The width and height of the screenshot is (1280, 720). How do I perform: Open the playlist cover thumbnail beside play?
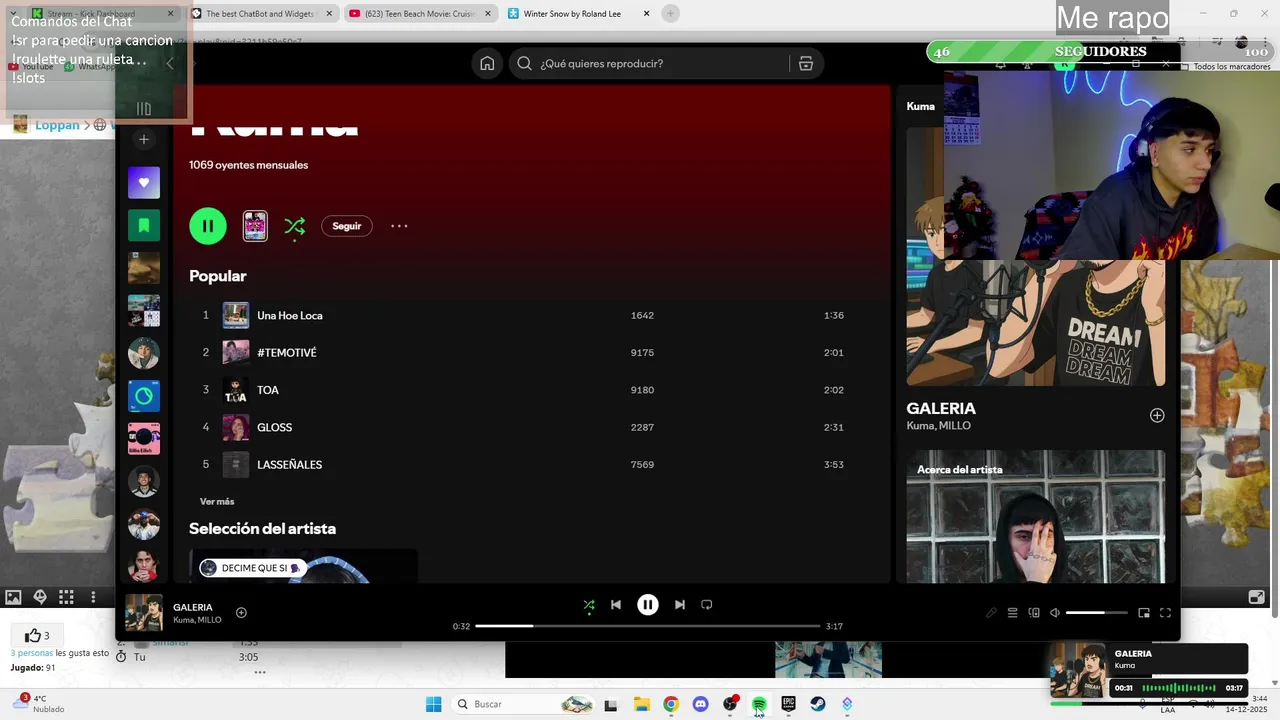(255, 226)
